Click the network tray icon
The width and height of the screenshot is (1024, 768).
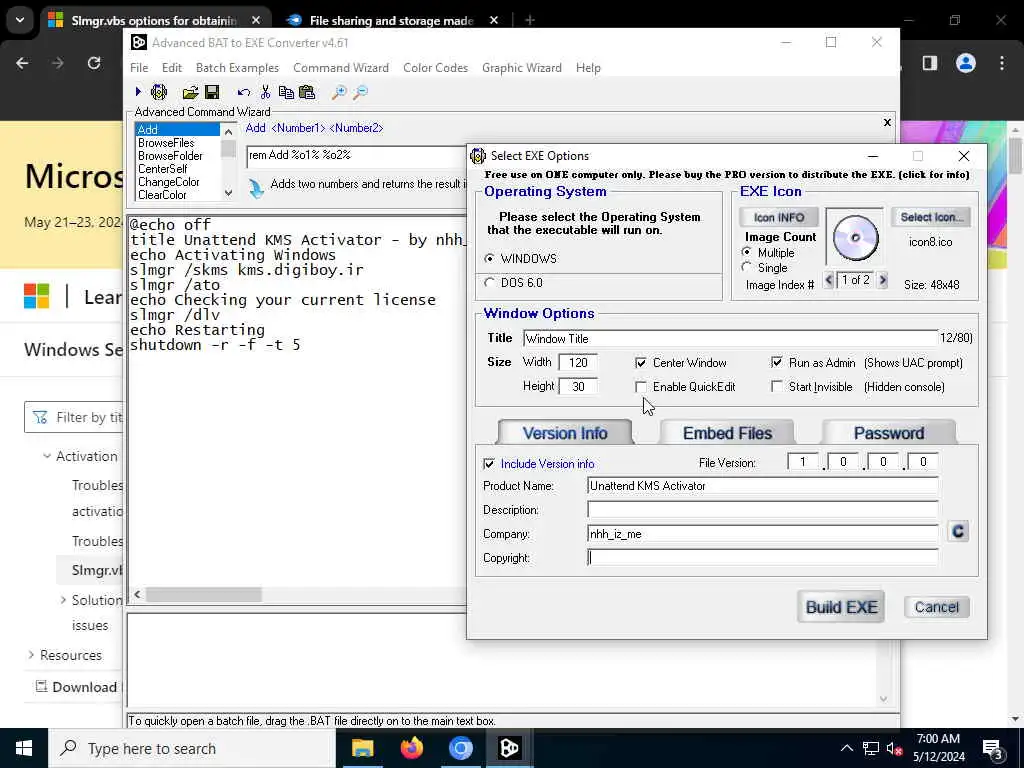(871, 748)
